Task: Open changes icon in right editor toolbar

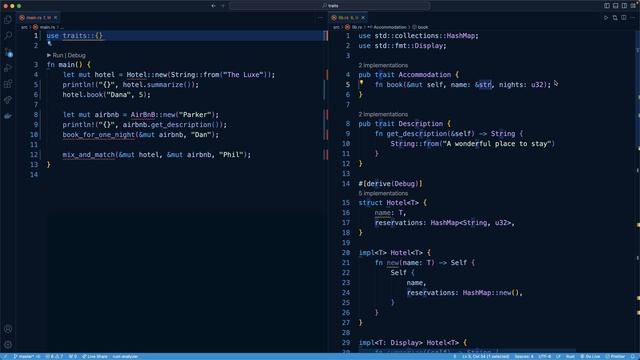Action: 615,18
